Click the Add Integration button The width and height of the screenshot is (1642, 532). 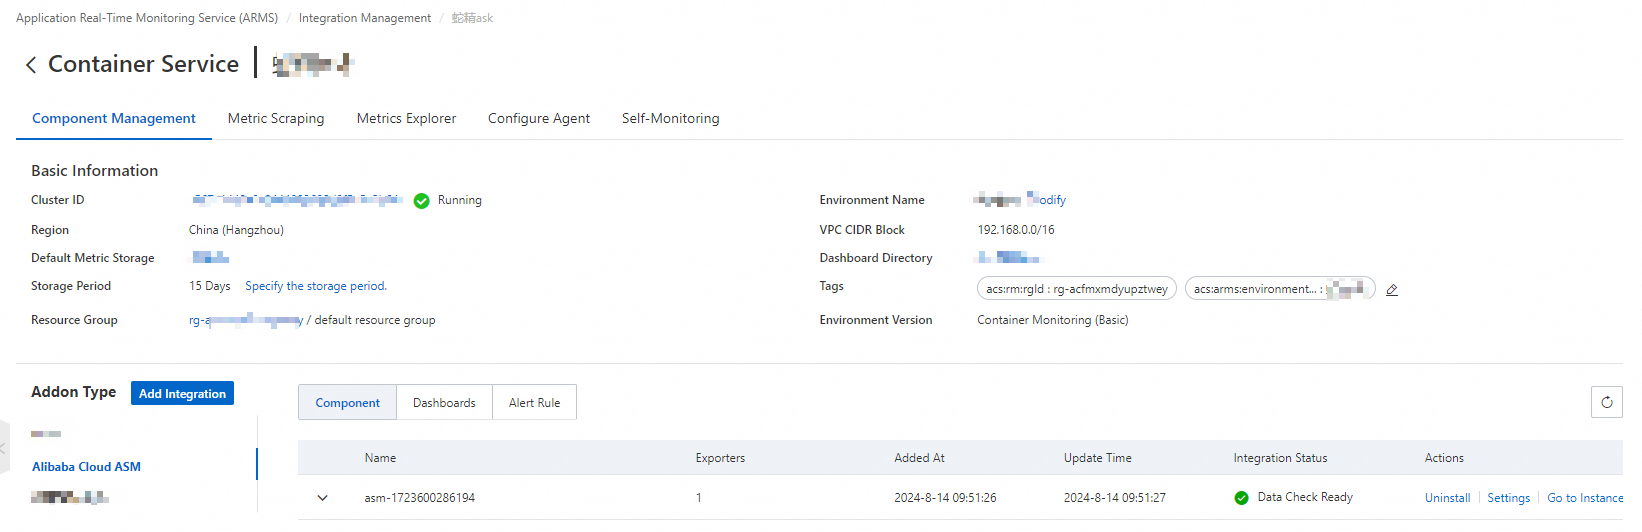tap(182, 394)
